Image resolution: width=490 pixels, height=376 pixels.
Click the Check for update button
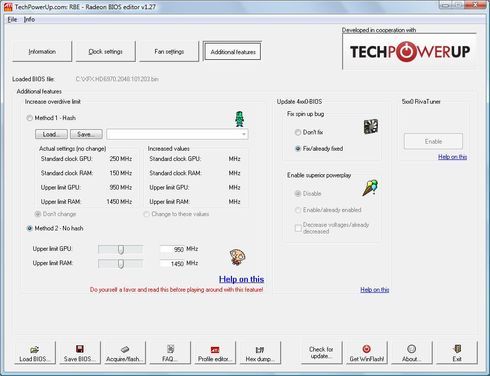click(x=321, y=353)
